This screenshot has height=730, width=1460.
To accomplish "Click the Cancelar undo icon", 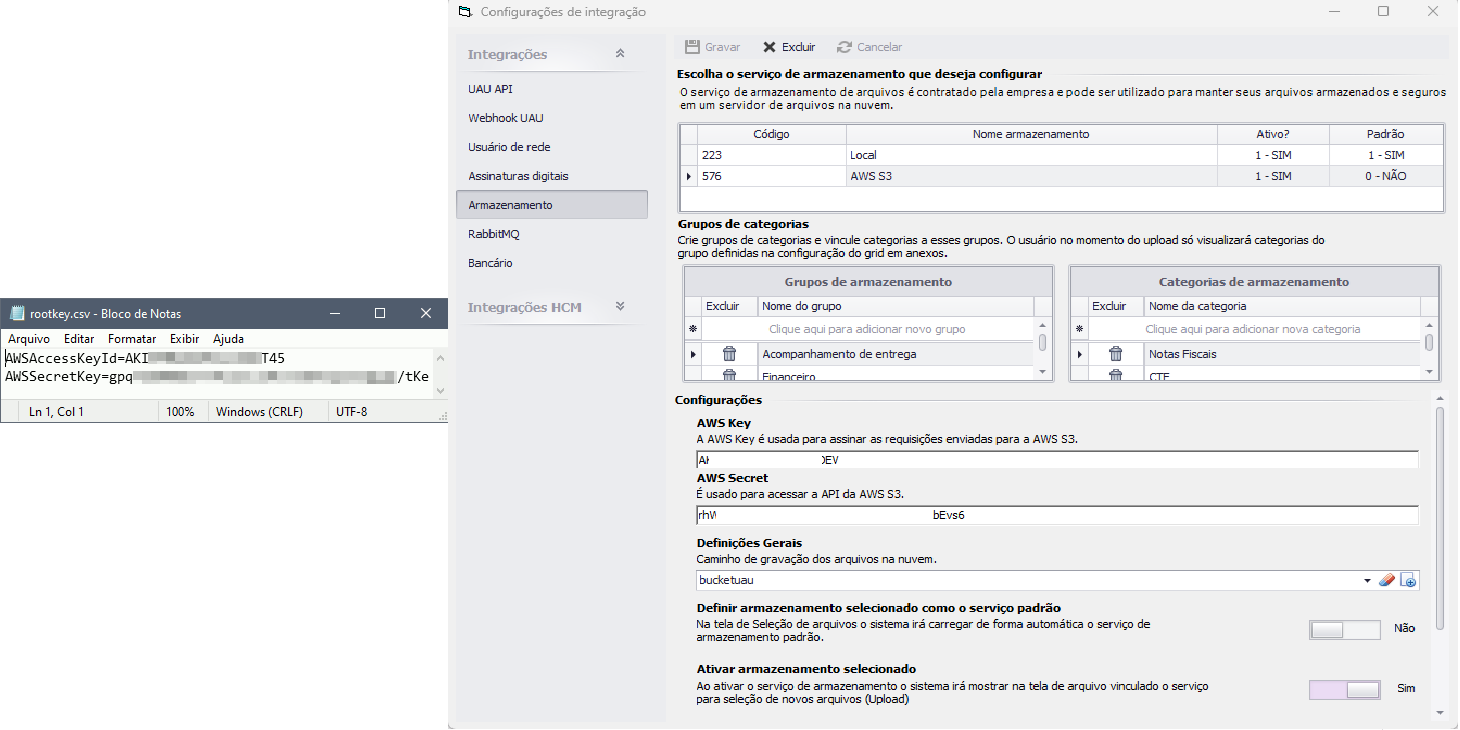I will tap(845, 47).
